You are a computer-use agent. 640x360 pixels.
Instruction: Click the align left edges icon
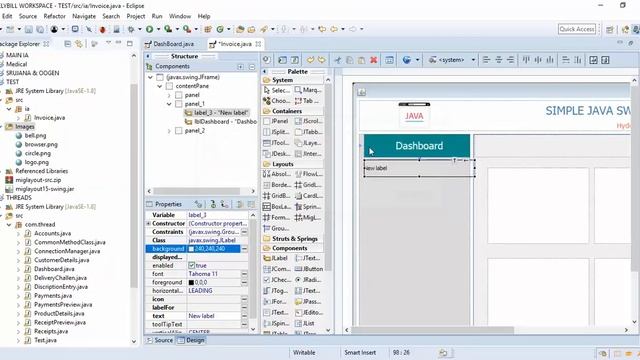487,60
